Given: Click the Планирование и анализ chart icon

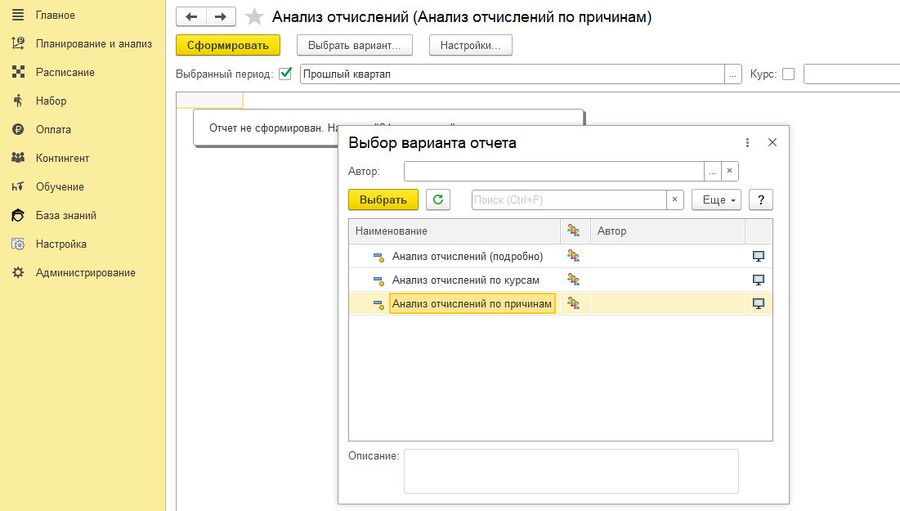Looking at the screenshot, I should click(18, 43).
